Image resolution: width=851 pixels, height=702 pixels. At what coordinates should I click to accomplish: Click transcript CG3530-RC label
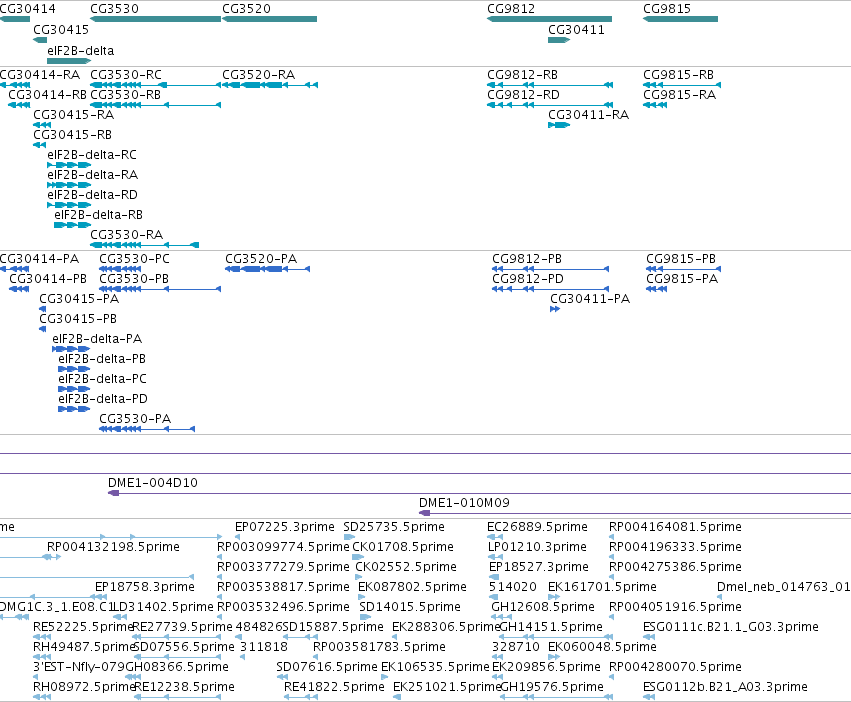point(126,75)
